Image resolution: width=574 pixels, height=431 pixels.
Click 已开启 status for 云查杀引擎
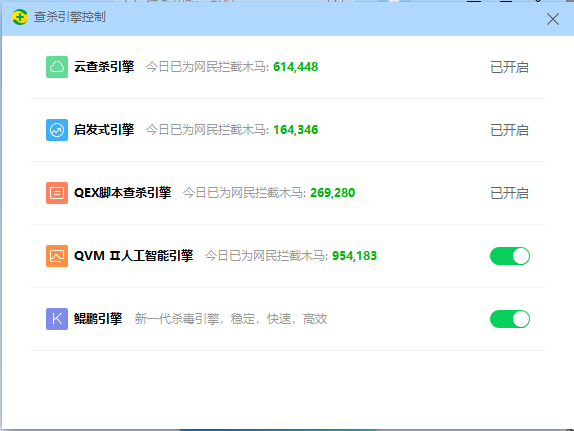(x=509, y=67)
